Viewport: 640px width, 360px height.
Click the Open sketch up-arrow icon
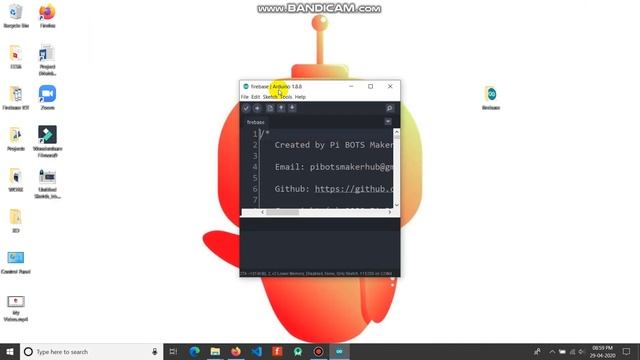click(x=281, y=108)
